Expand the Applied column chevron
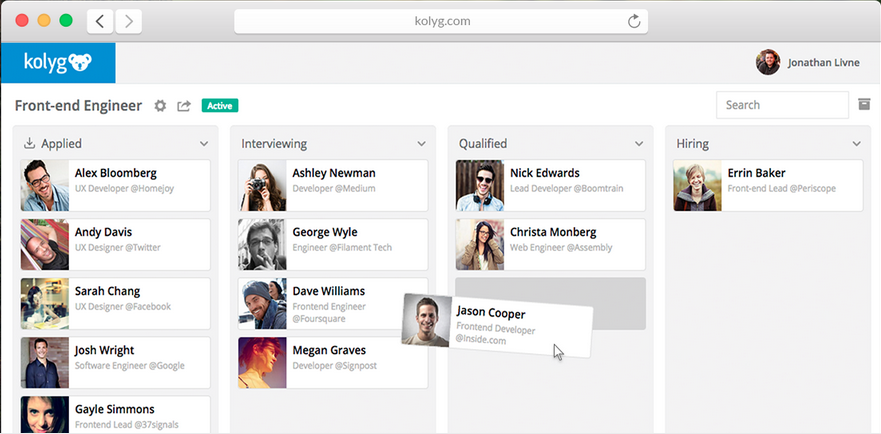This screenshot has width=881, height=434. point(204,144)
